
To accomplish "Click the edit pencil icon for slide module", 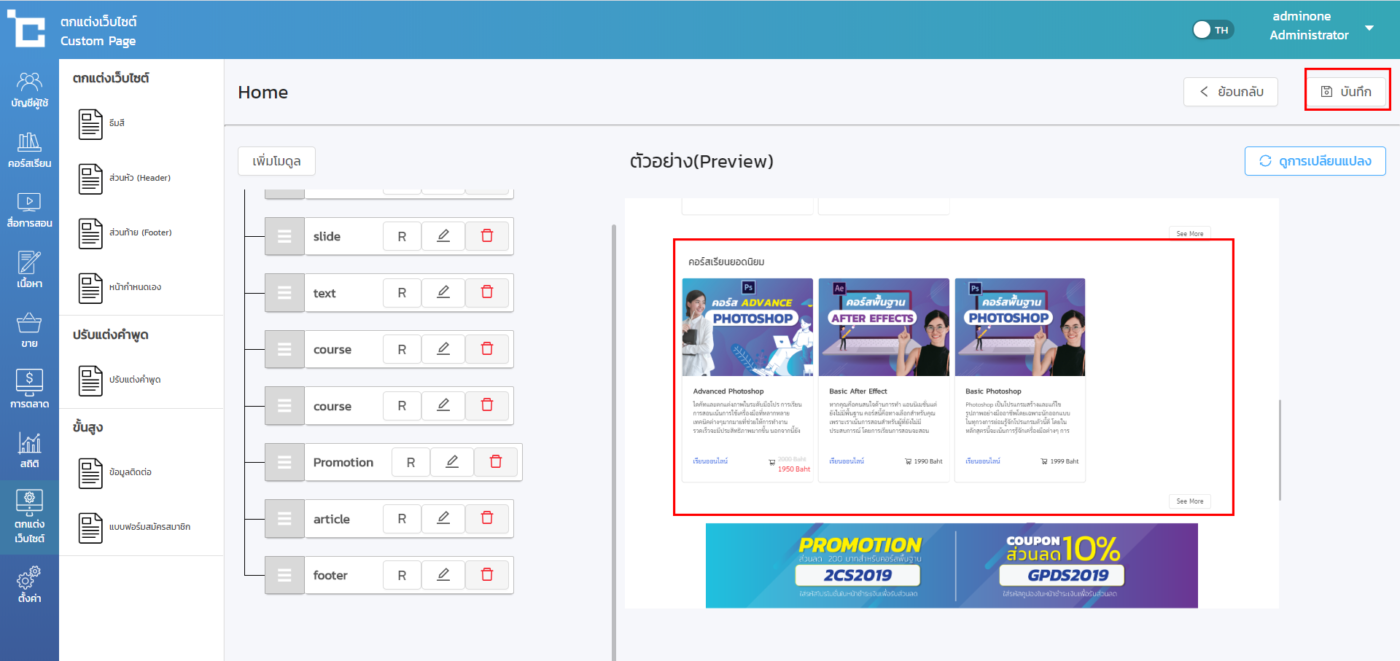I will pyautogui.click(x=443, y=237).
